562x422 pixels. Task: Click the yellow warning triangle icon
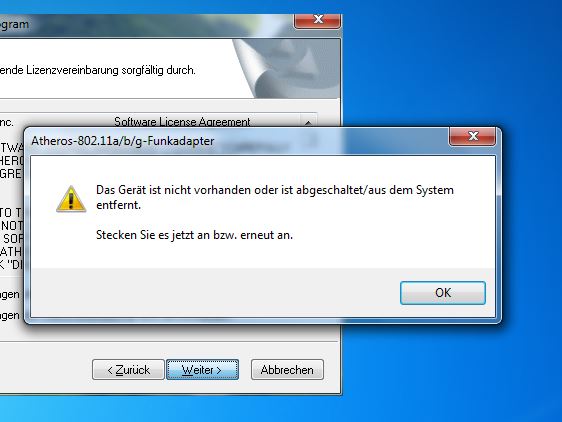tap(71, 199)
